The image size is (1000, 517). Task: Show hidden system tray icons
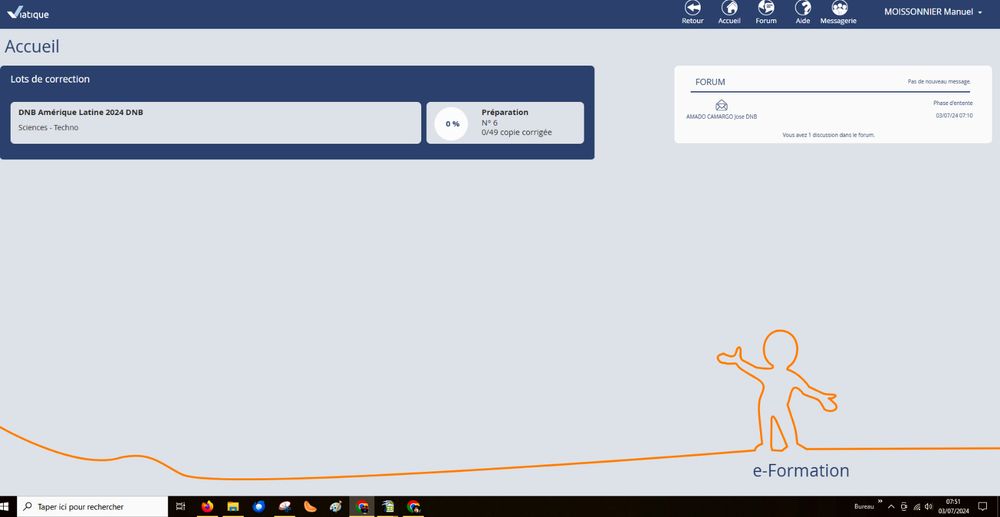coord(890,507)
